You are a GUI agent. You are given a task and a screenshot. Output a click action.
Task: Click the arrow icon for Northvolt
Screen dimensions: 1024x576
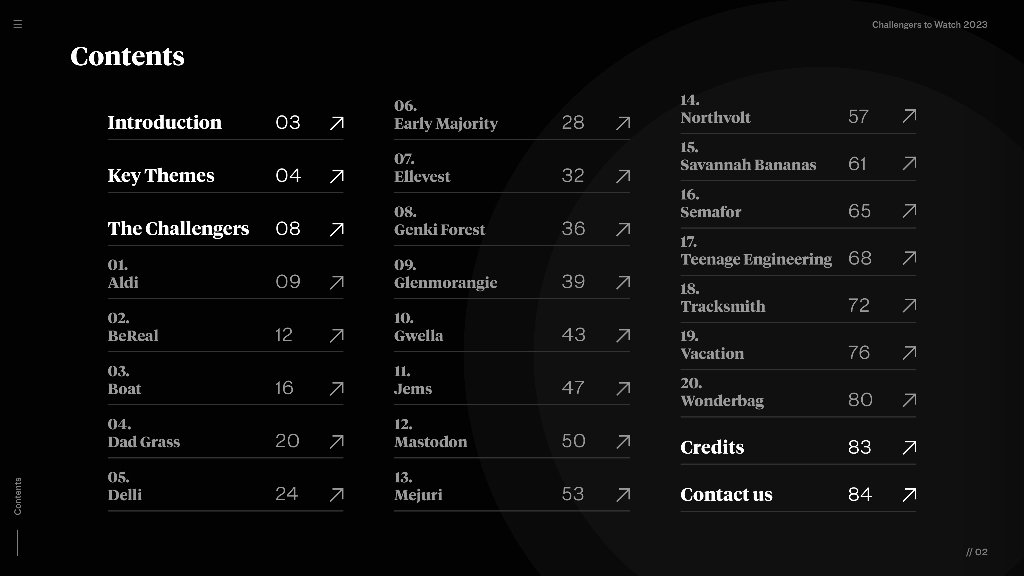[909, 117]
